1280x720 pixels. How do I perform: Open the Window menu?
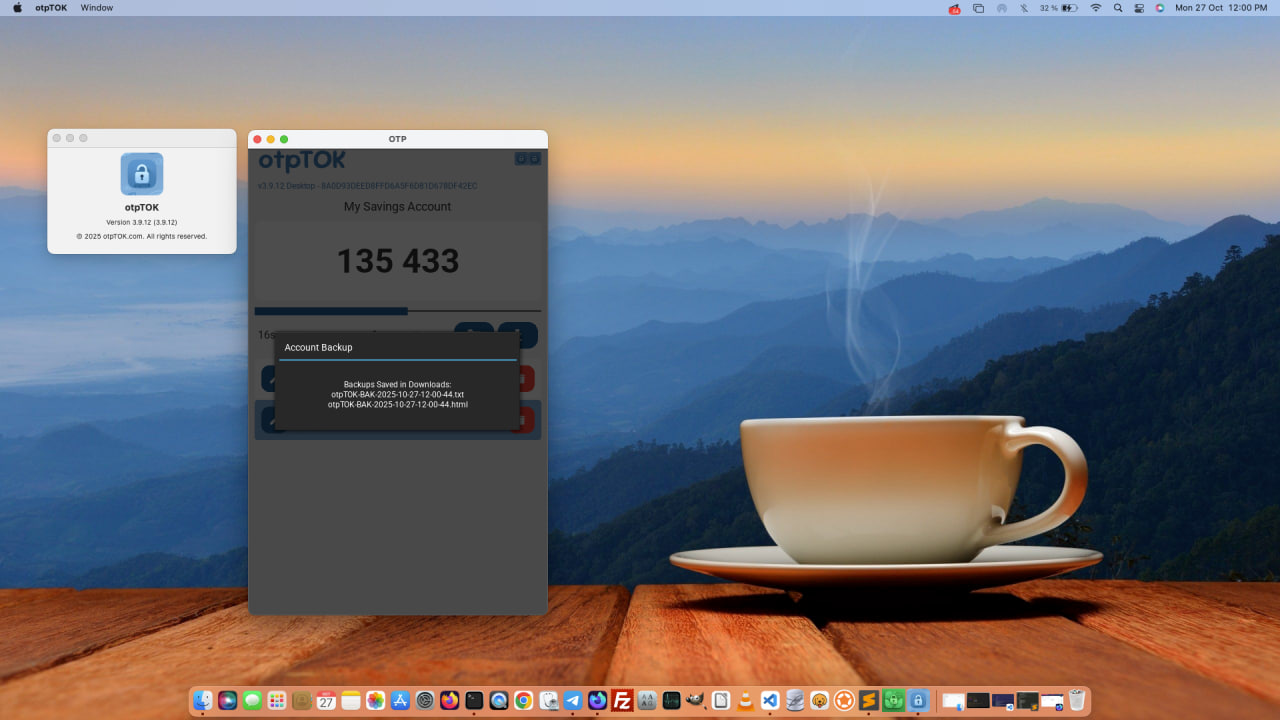coord(96,7)
